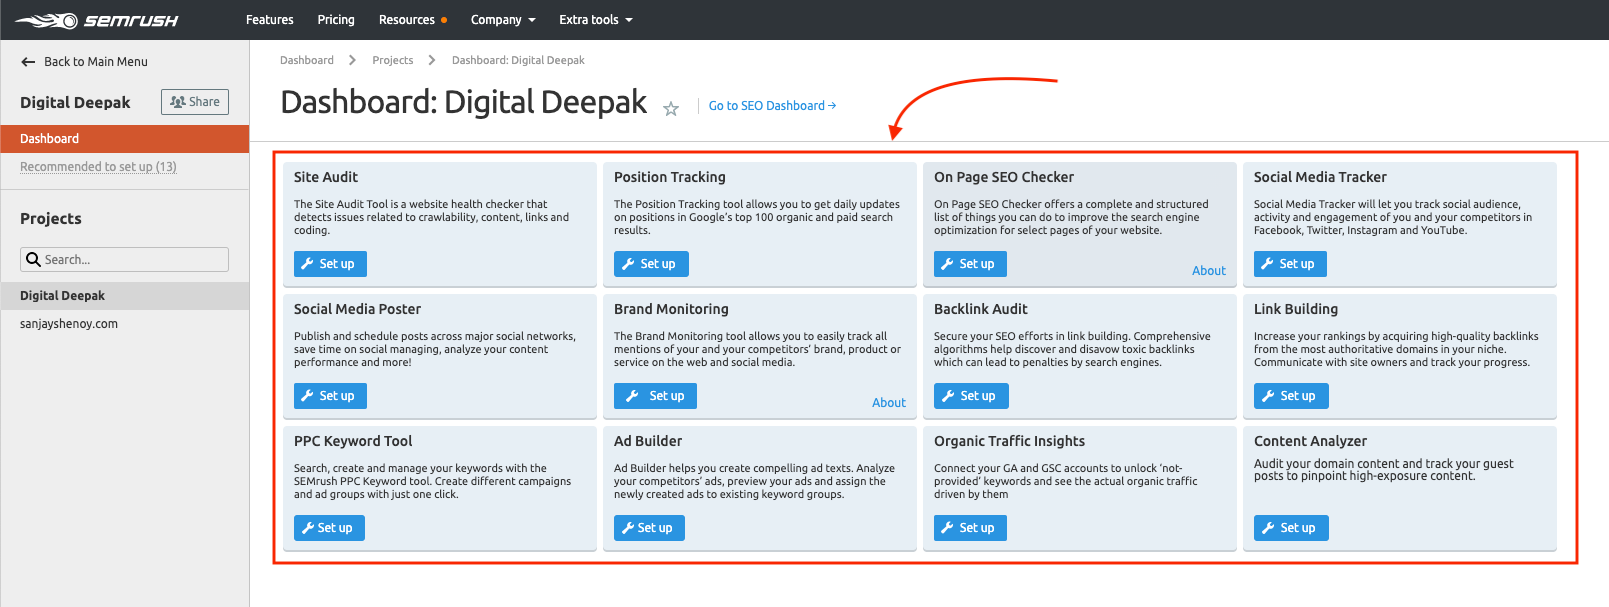Open About link in On Page SEO Checker
The width and height of the screenshot is (1609, 607).
click(1209, 271)
